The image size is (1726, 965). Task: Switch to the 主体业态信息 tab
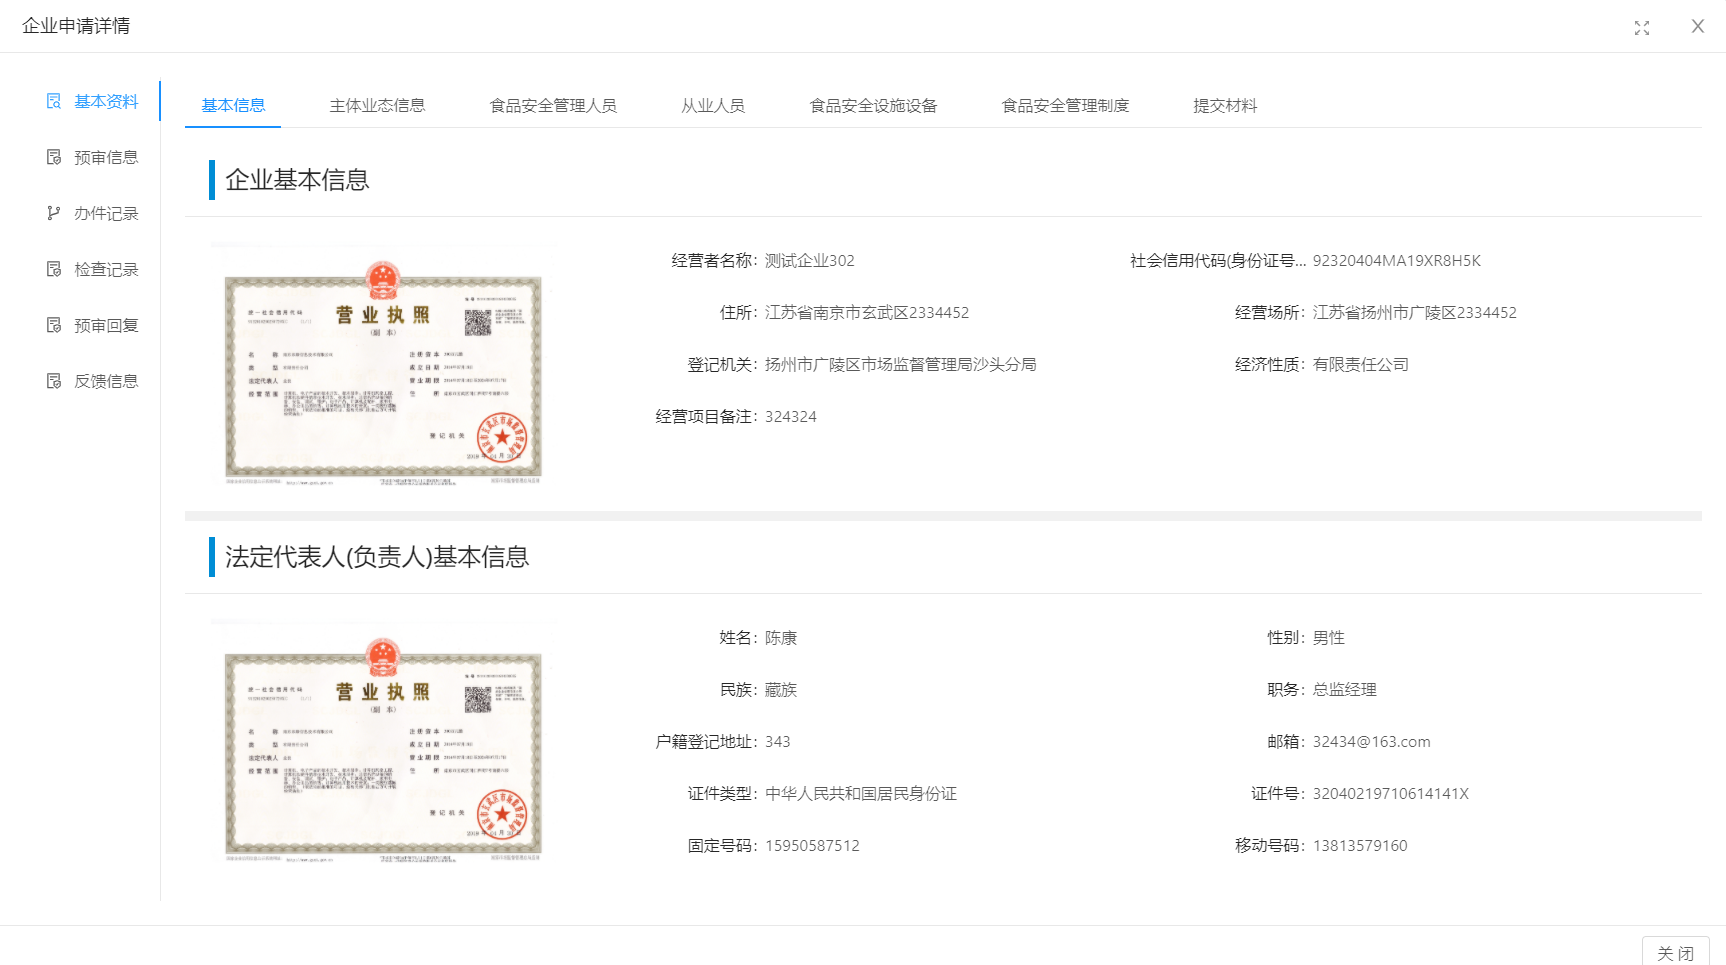click(x=377, y=105)
